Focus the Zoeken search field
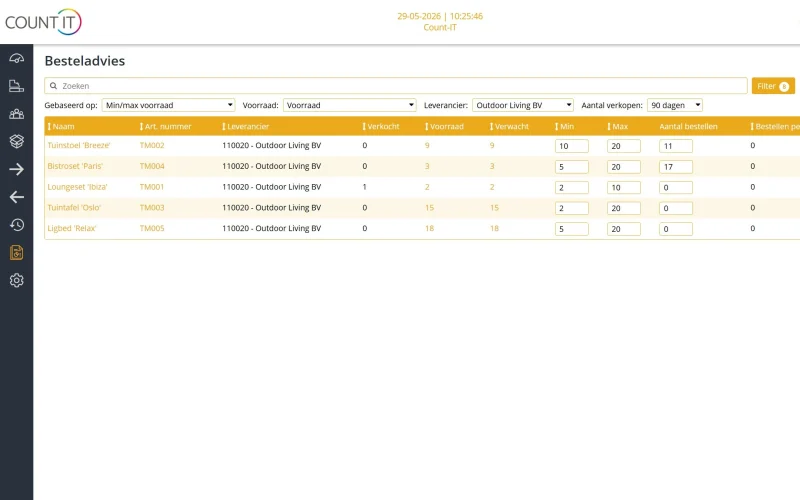Image resolution: width=800 pixels, height=500 pixels. 396,86
